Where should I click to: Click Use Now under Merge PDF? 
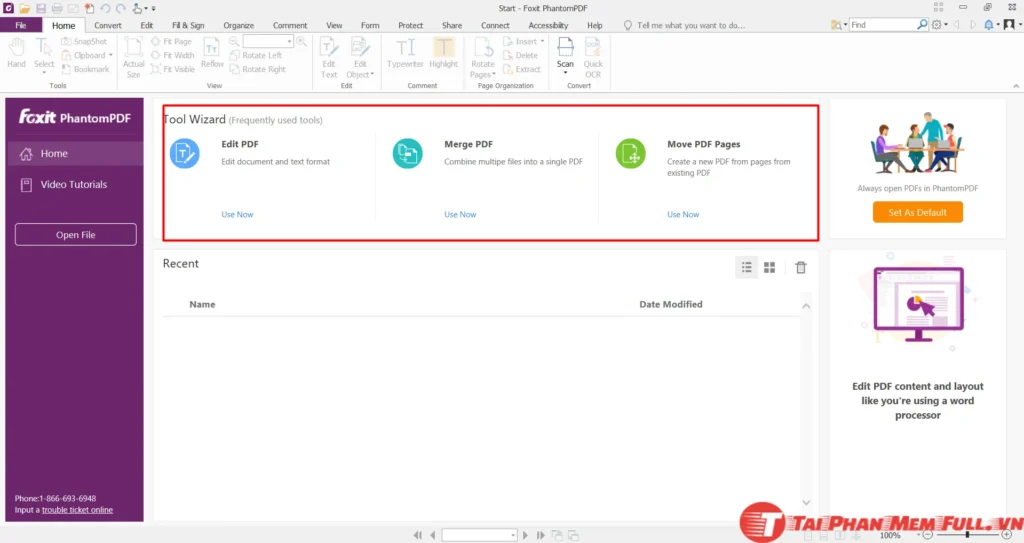tap(460, 214)
